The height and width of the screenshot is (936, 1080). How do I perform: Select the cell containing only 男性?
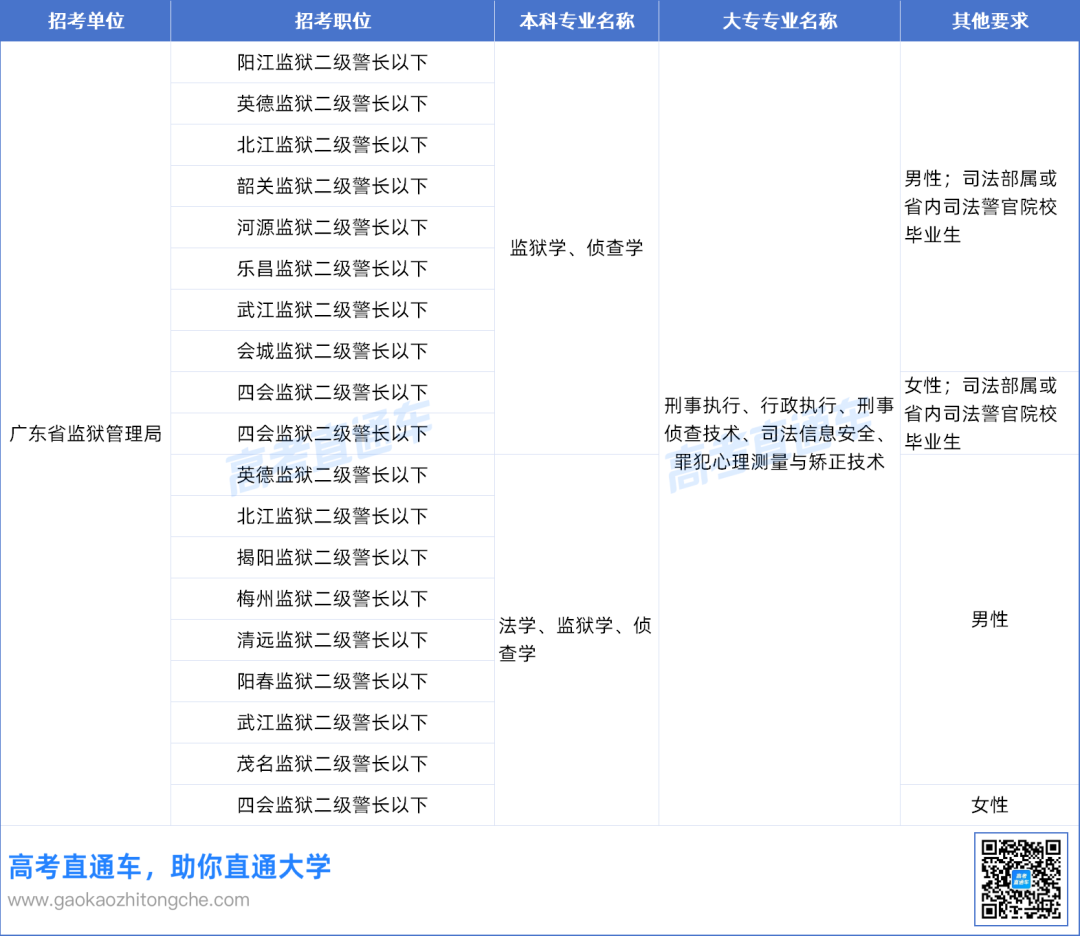pos(990,619)
